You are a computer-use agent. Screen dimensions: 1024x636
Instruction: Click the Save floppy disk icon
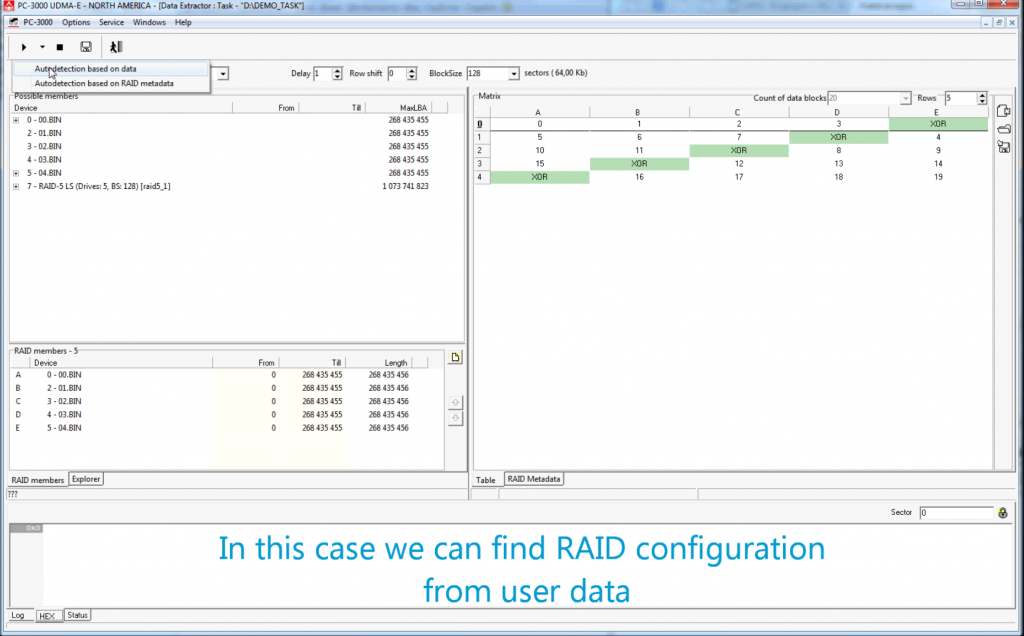tap(86, 46)
